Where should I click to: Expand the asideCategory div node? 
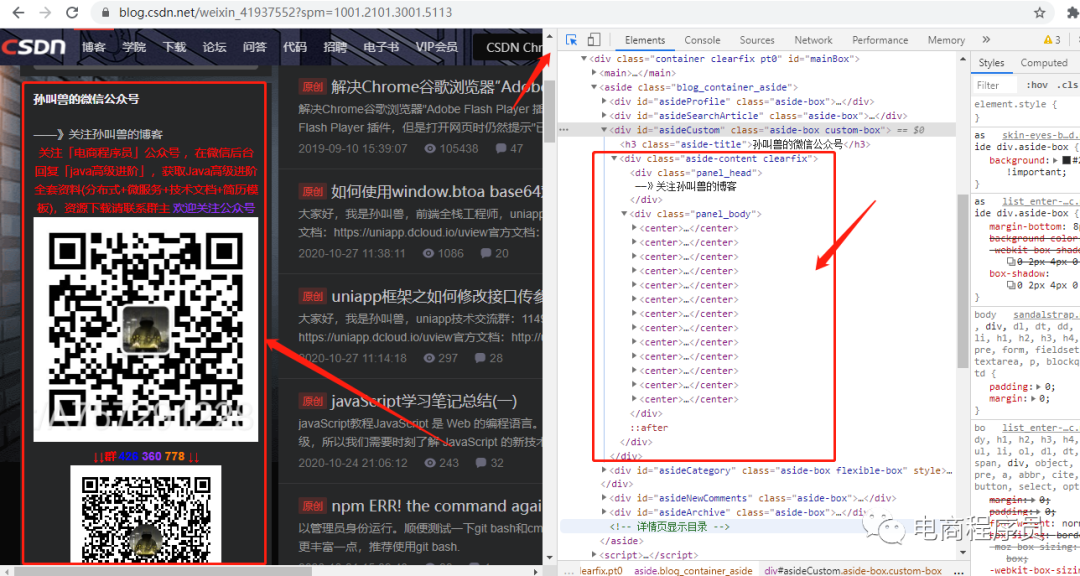click(x=605, y=471)
